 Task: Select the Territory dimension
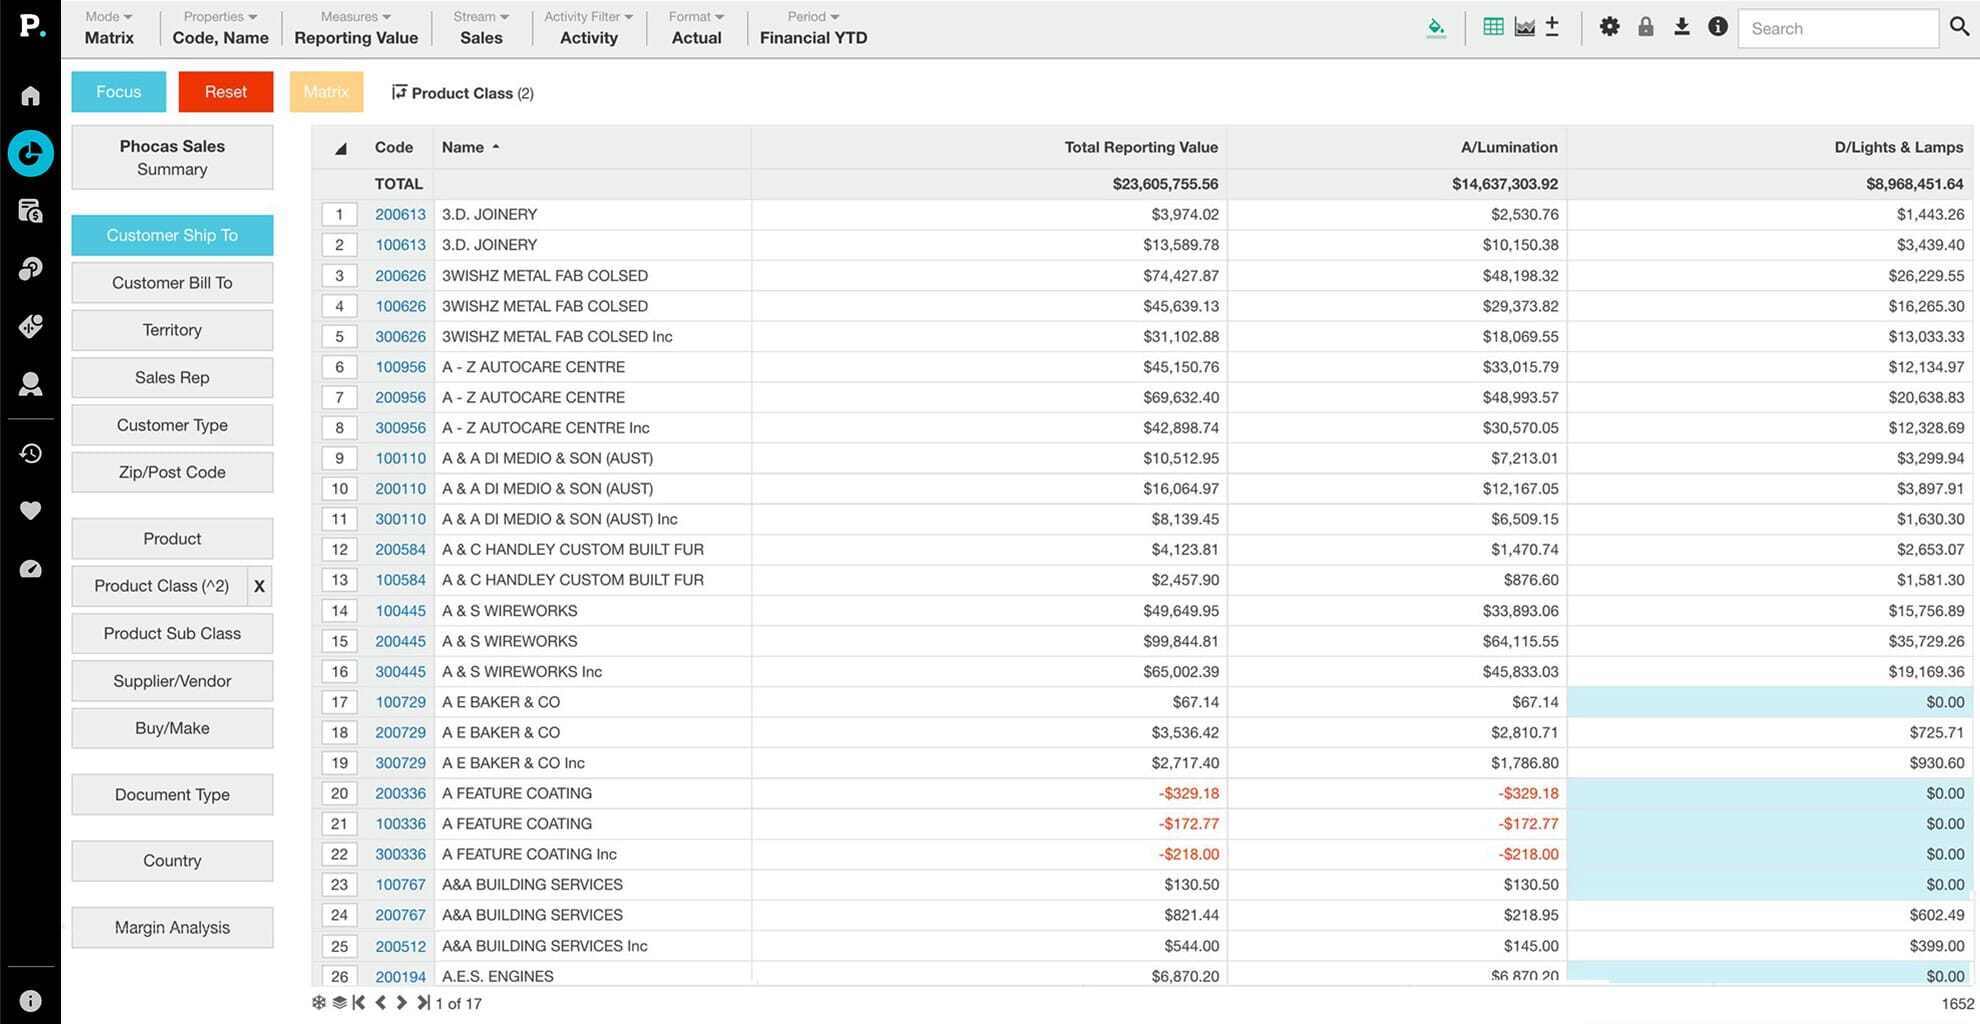click(x=172, y=330)
